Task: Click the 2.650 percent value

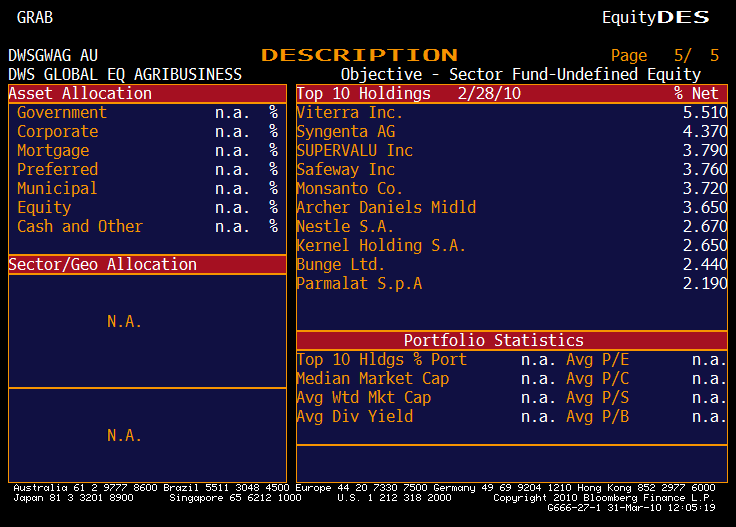Action: pyautogui.click(x=705, y=245)
